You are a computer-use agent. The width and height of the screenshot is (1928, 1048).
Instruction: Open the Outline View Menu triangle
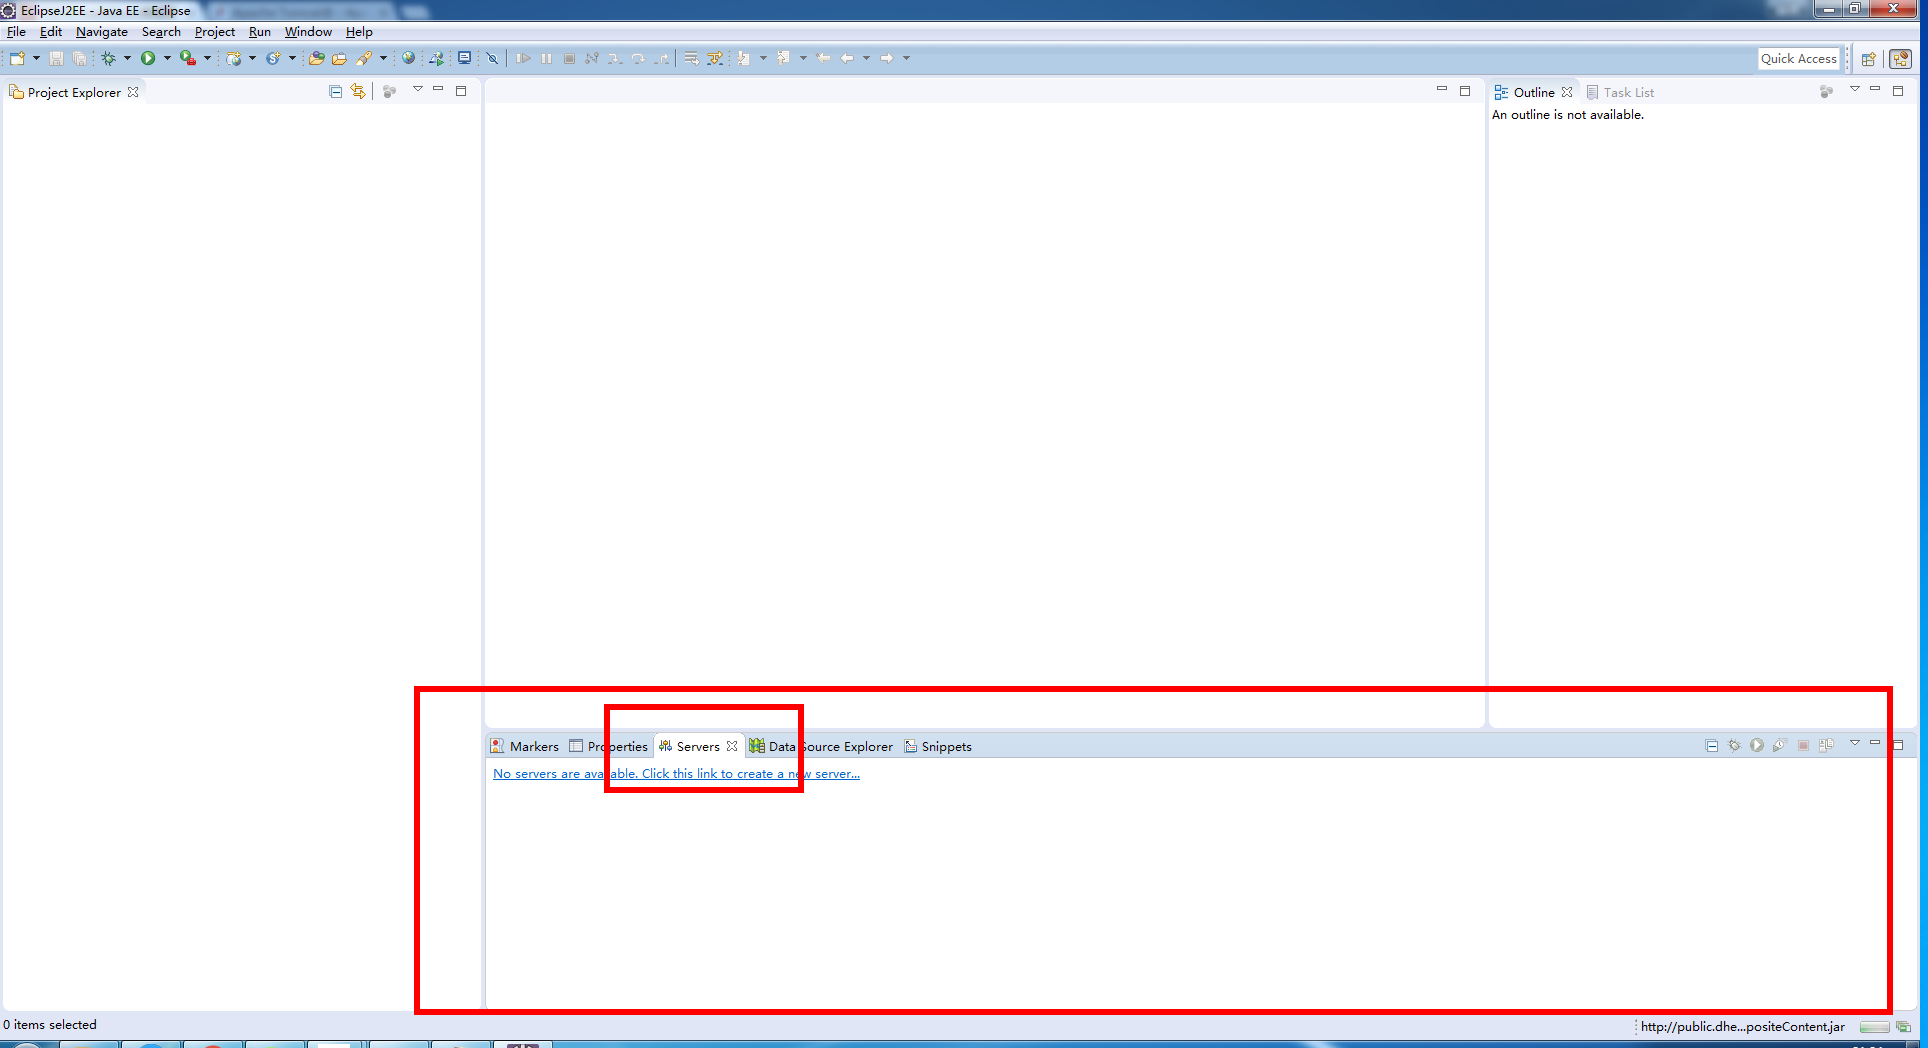click(1855, 90)
